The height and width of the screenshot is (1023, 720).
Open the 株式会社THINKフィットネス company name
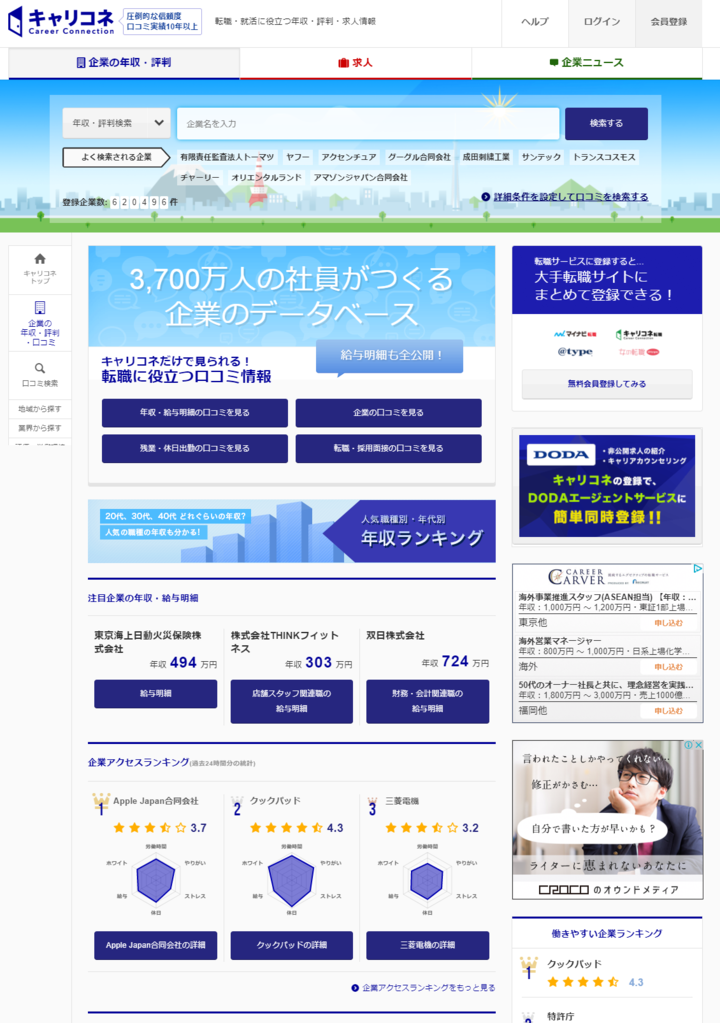point(285,642)
